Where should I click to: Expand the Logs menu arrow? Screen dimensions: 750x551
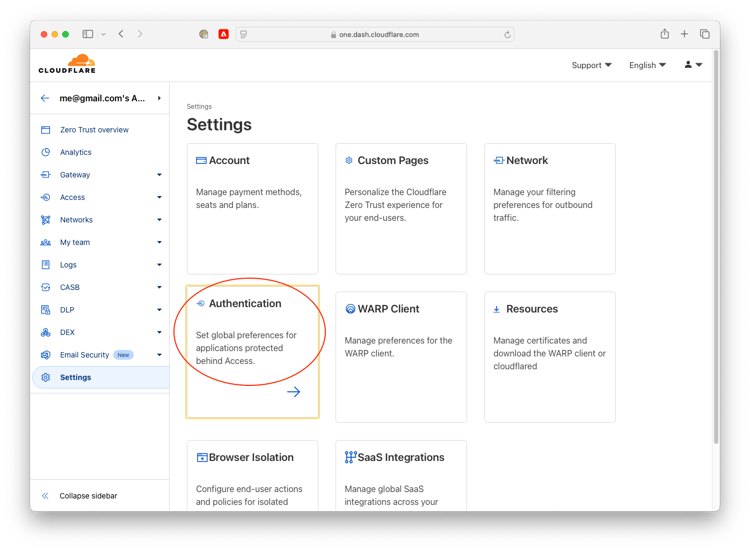(159, 264)
